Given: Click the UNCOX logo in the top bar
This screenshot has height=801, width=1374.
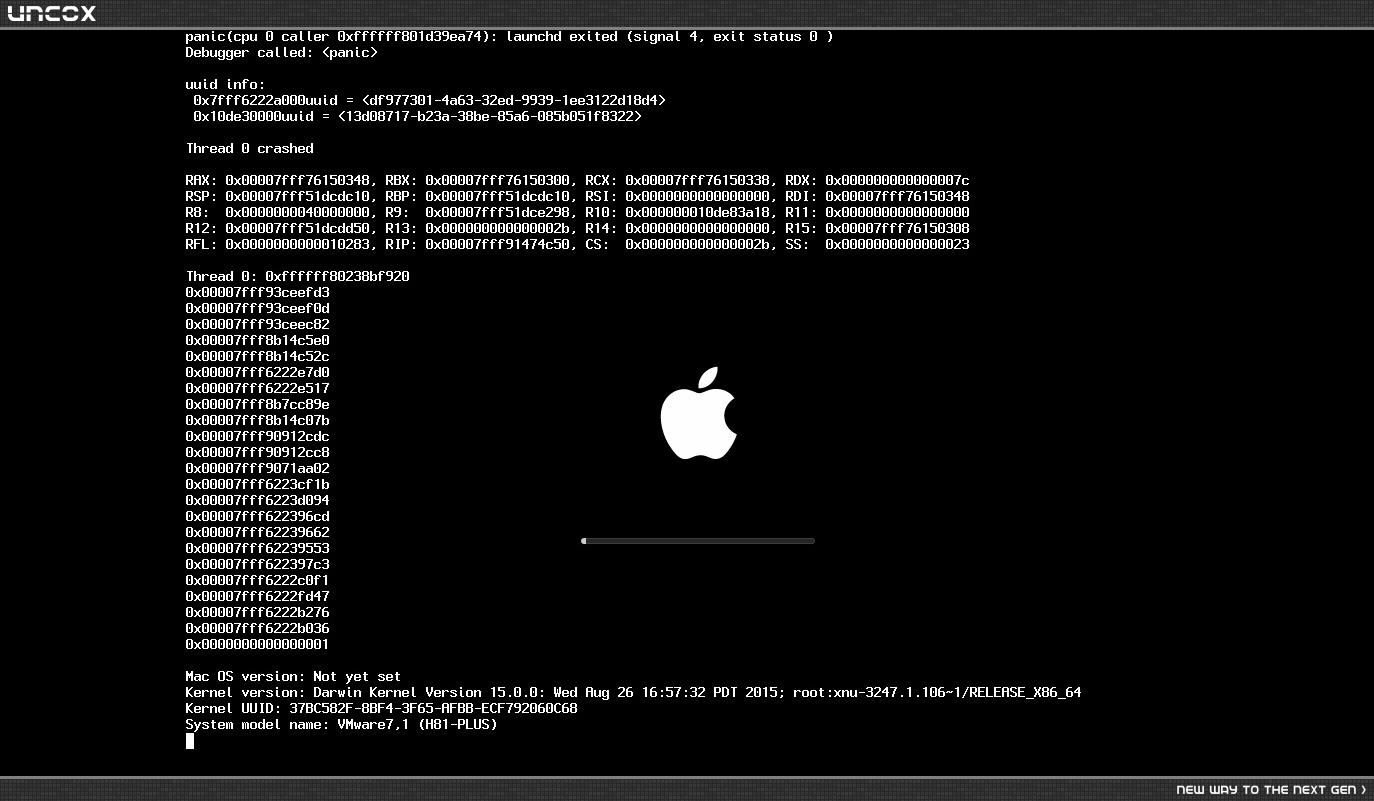Looking at the screenshot, I should point(52,14).
